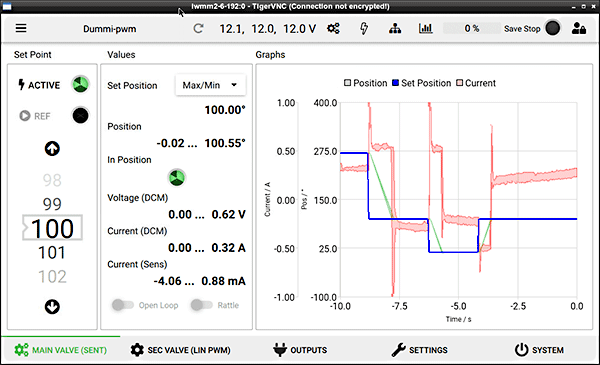Image resolution: width=600 pixels, height=365 pixels.
Task: Enable the Open Loop switch
Action: [x=123, y=305]
